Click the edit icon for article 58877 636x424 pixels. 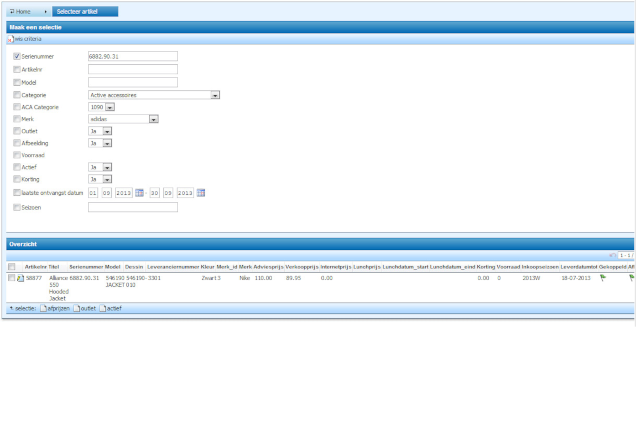tap(20, 278)
